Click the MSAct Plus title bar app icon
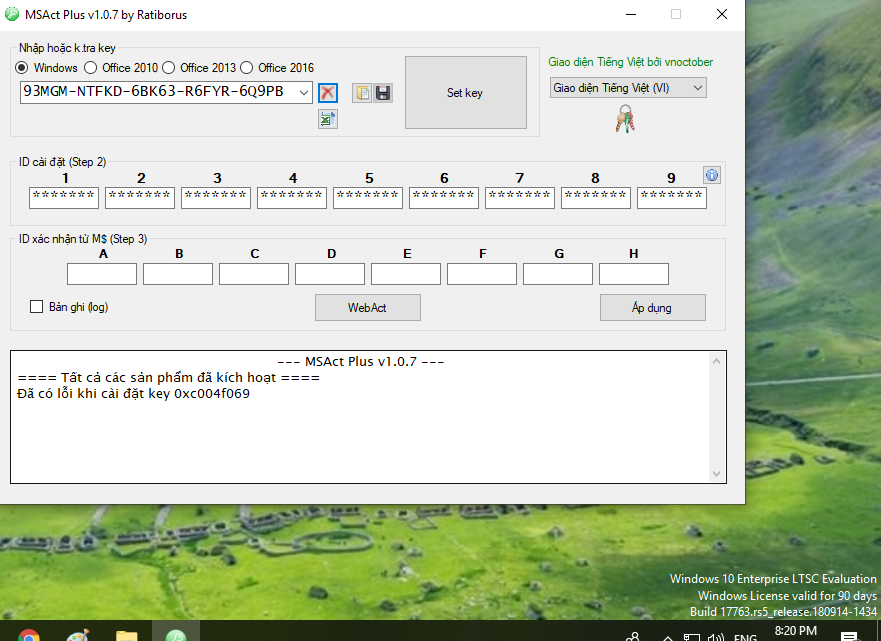The image size is (881, 641). [12, 14]
